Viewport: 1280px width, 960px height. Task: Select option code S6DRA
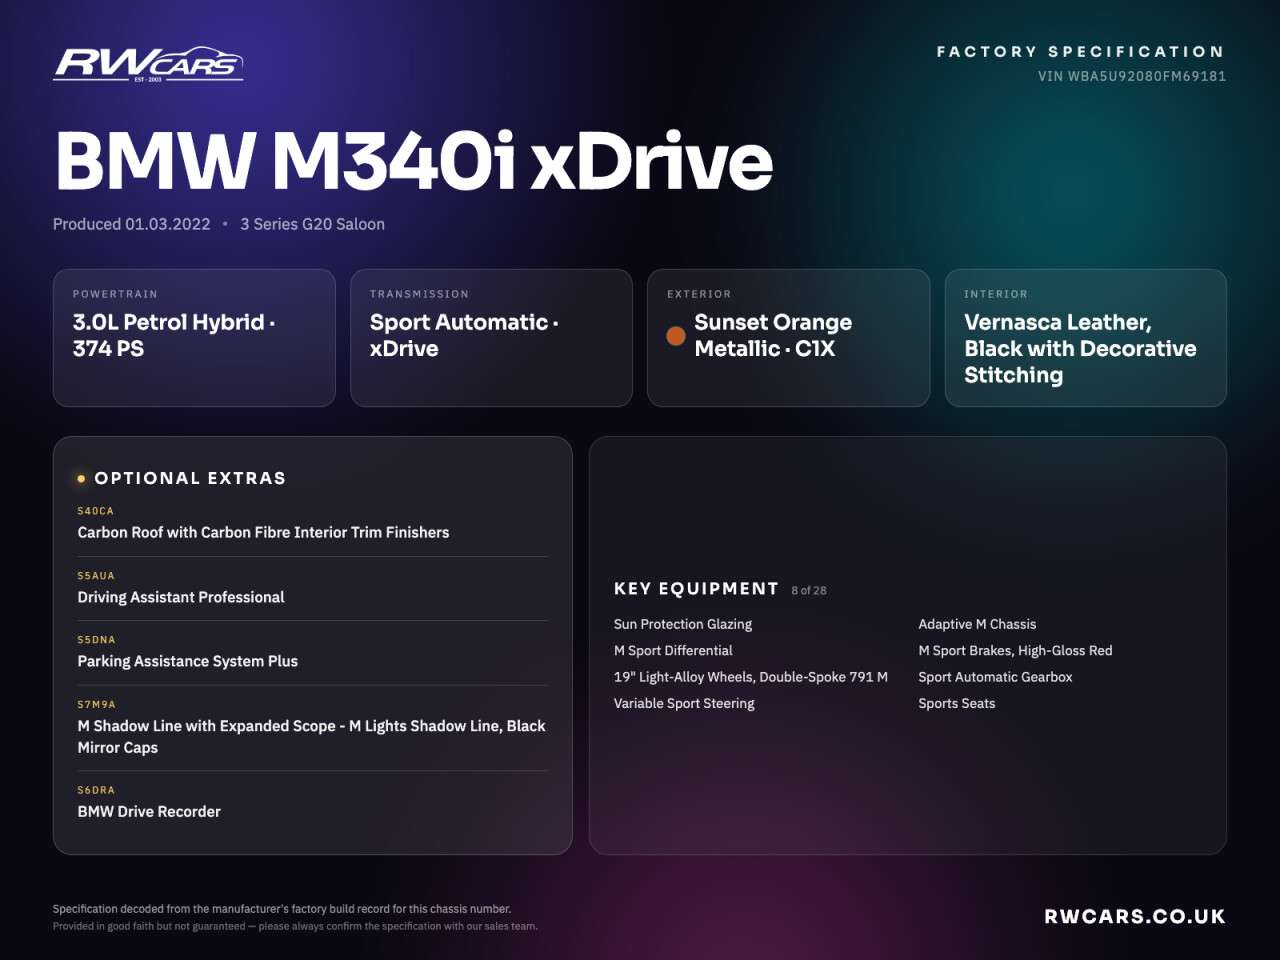coord(96,790)
